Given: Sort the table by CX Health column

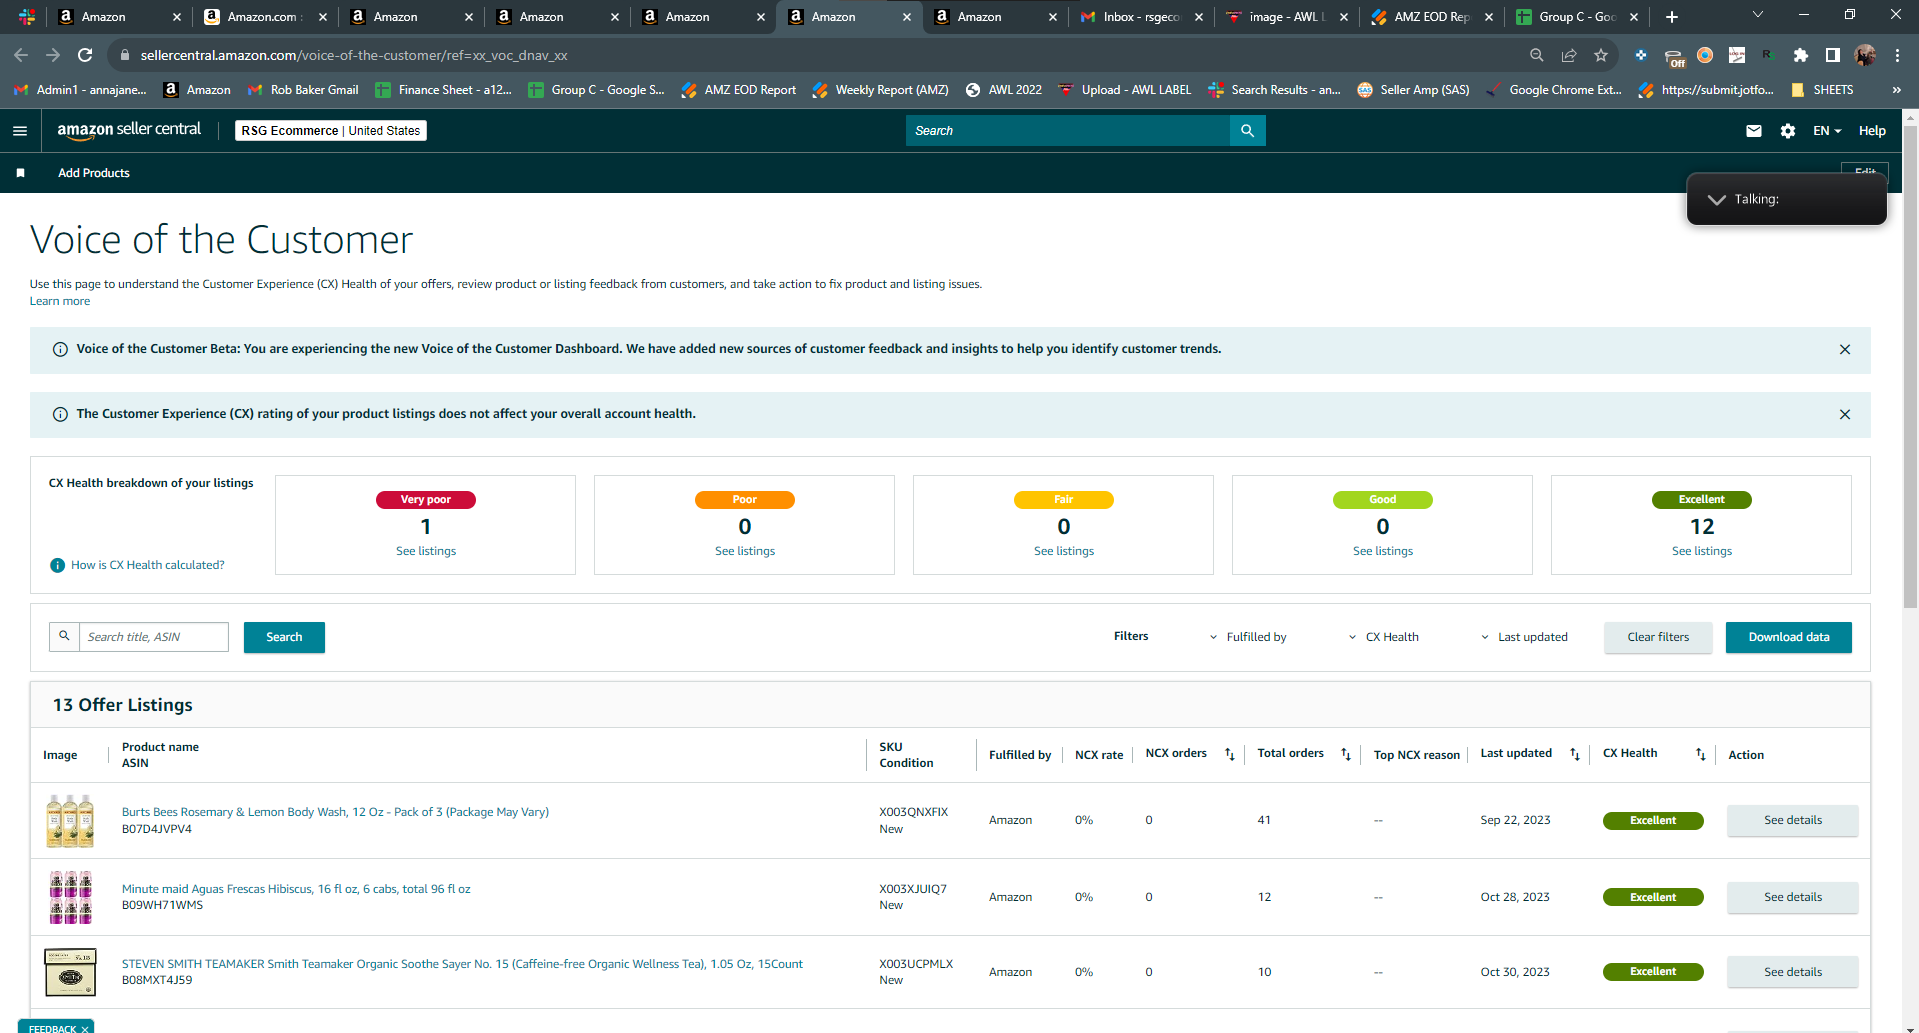Looking at the screenshot, I should click(1701, 754).
